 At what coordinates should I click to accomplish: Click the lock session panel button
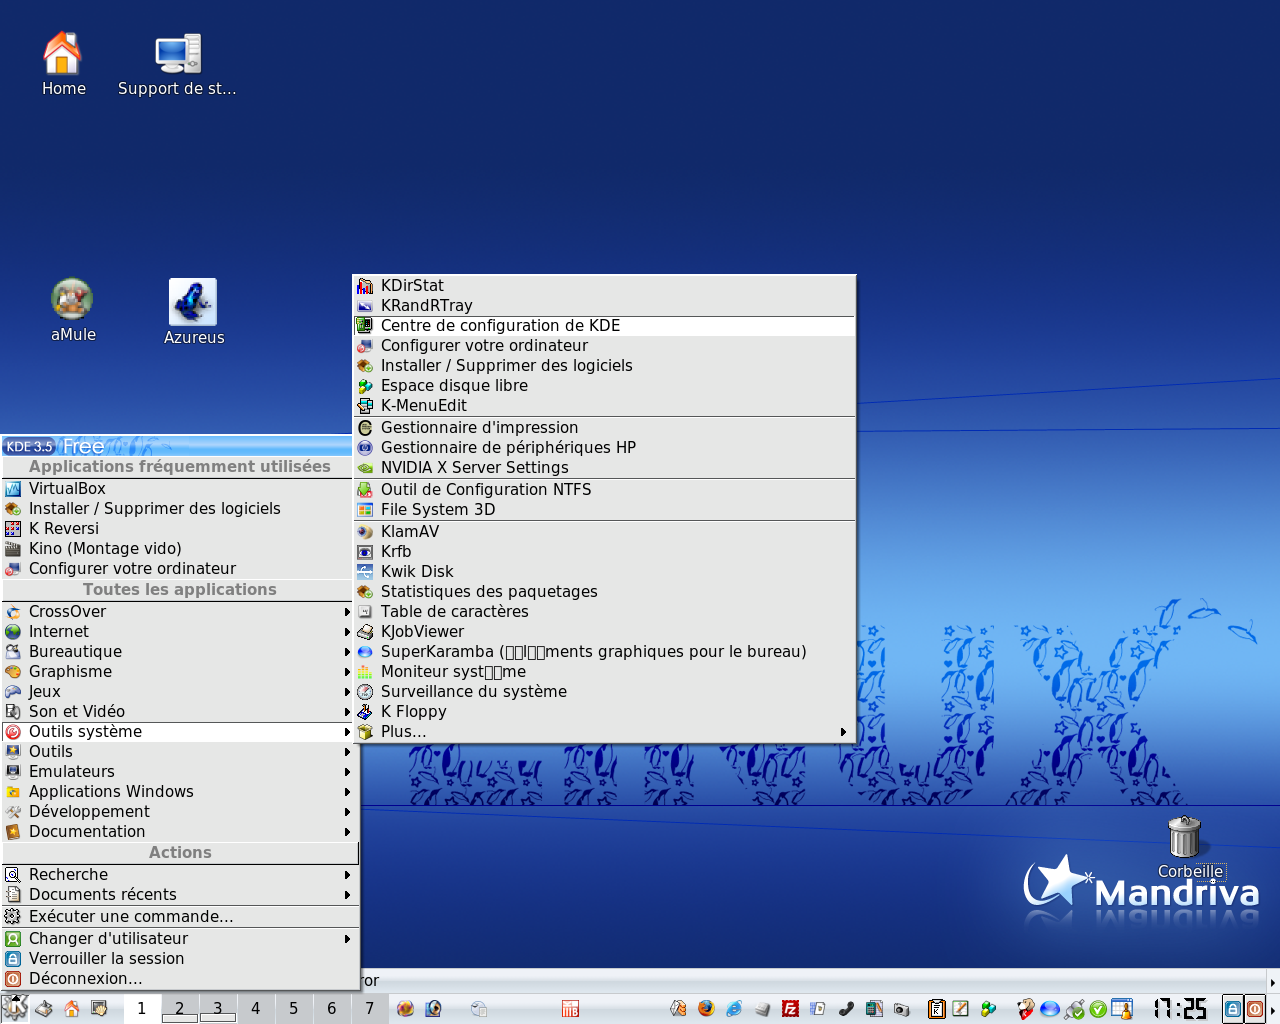(1233, 1009)
